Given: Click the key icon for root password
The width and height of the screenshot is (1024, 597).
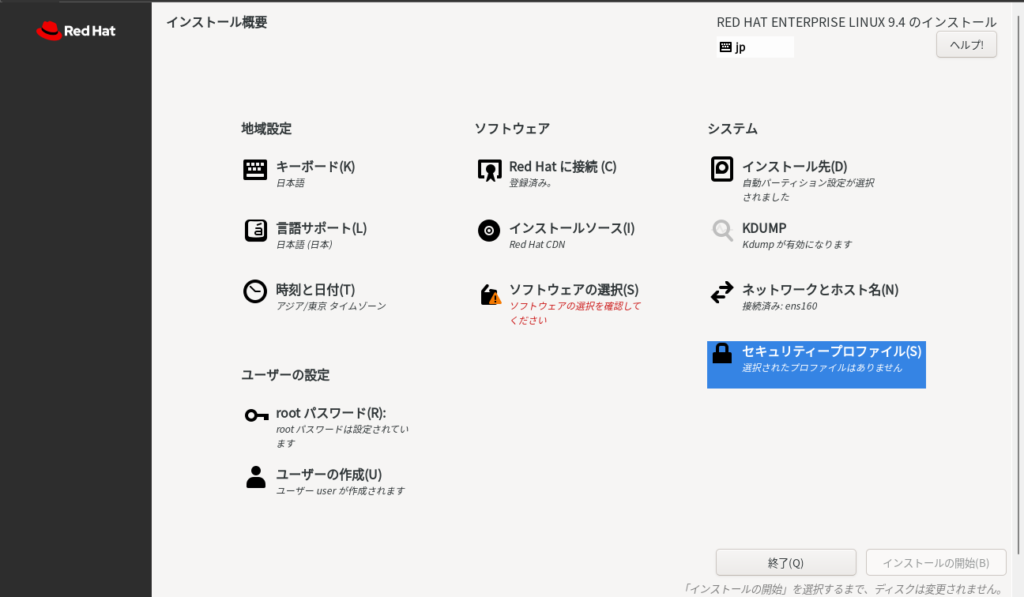Looking at the screenshot, I should click(256, 415).
